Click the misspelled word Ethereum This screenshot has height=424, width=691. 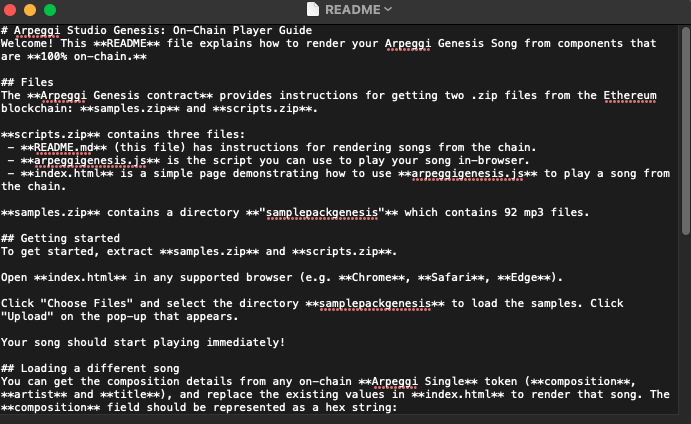click(630, 96)
